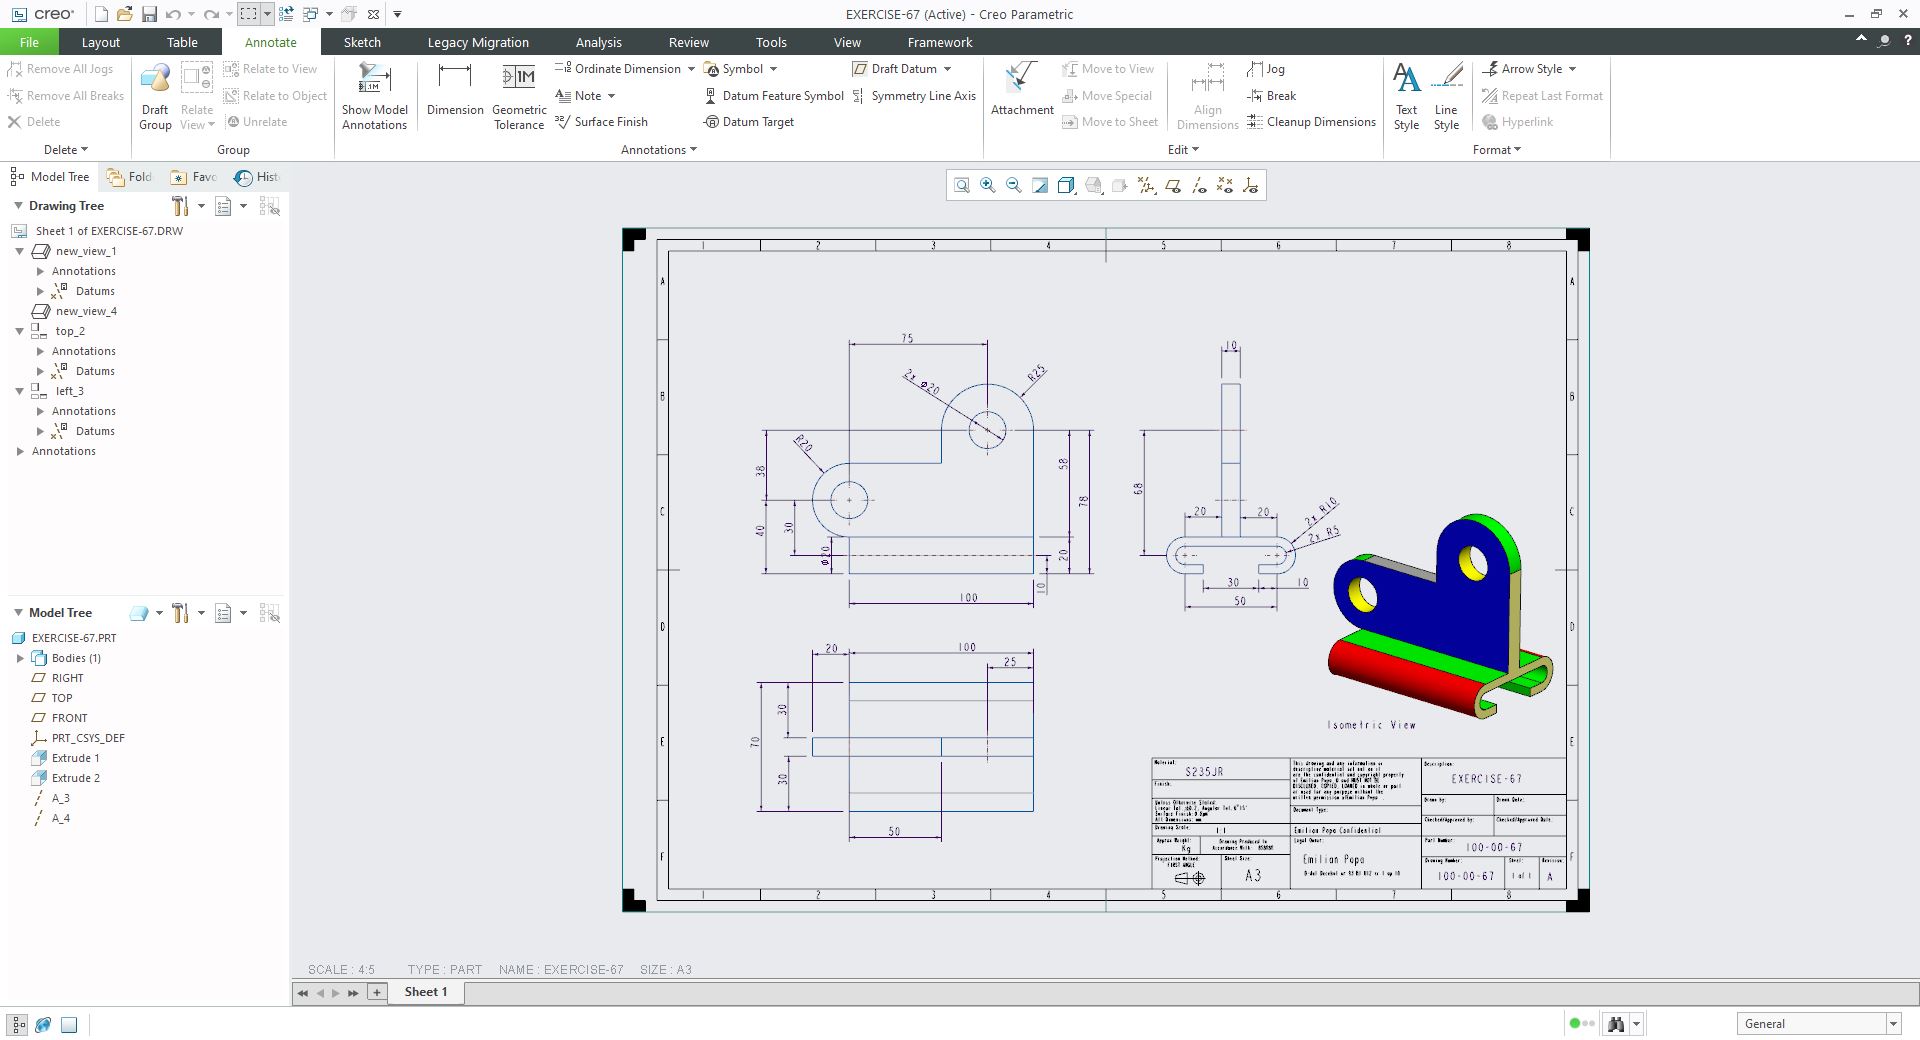
Task: Open the Note dropdown
Action: click(x=611, y=96)
